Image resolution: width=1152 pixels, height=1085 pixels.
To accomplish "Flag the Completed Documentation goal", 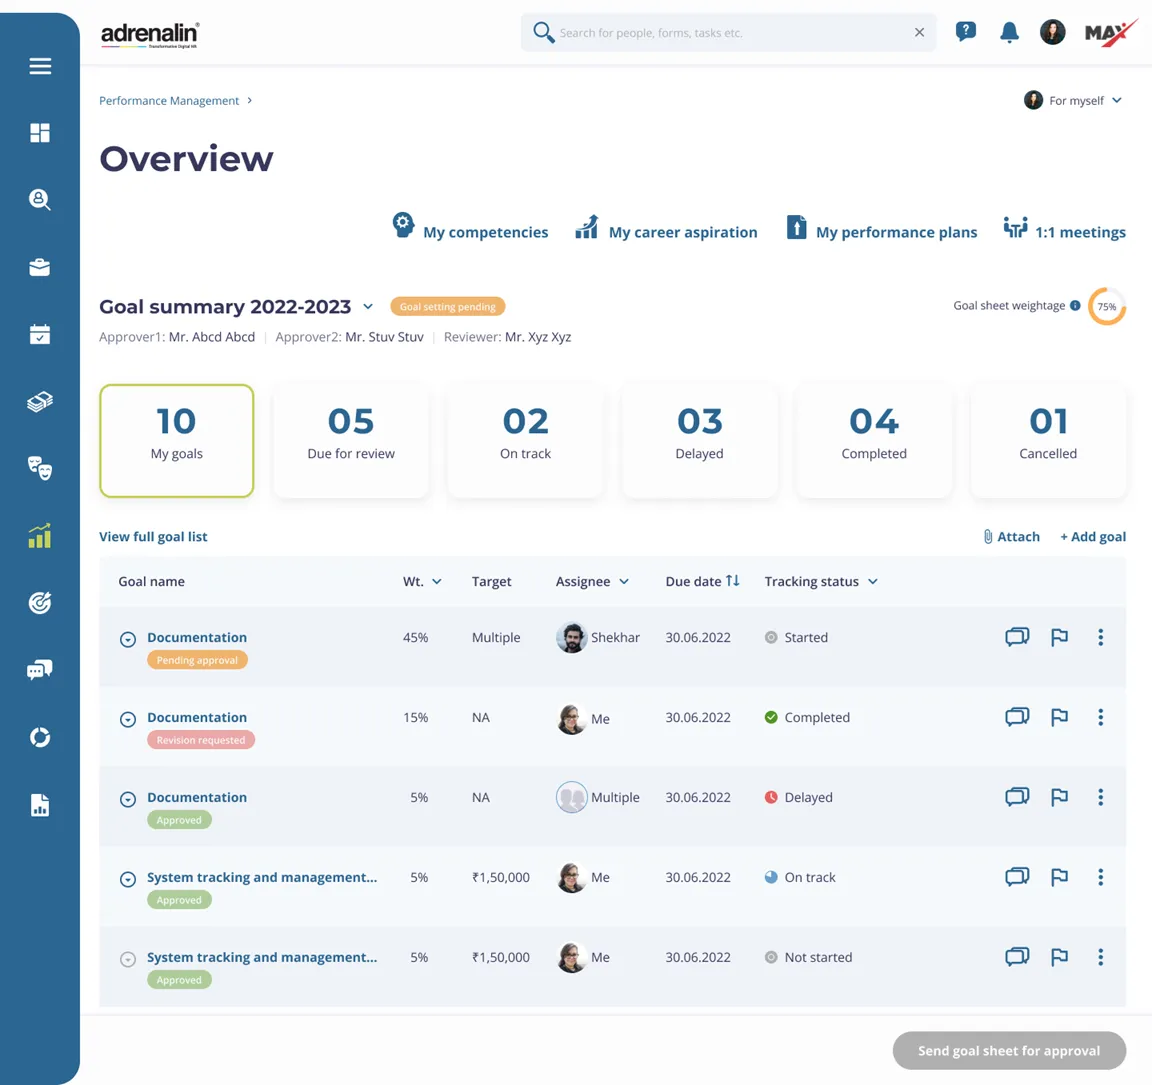I will 1059,717.
